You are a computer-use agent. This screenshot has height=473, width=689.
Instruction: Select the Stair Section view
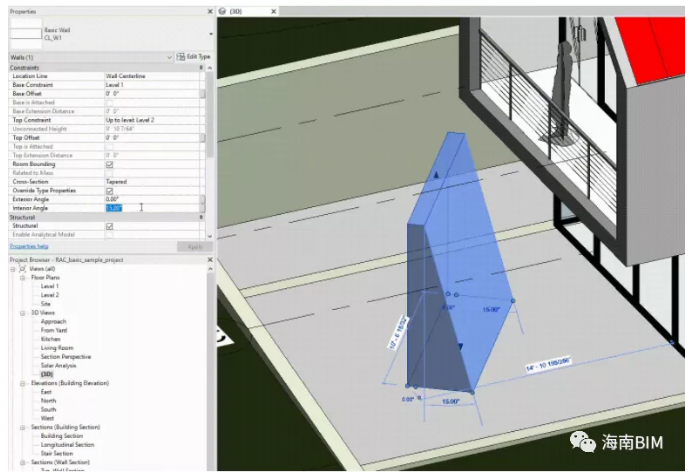click(x=57, y=453)
